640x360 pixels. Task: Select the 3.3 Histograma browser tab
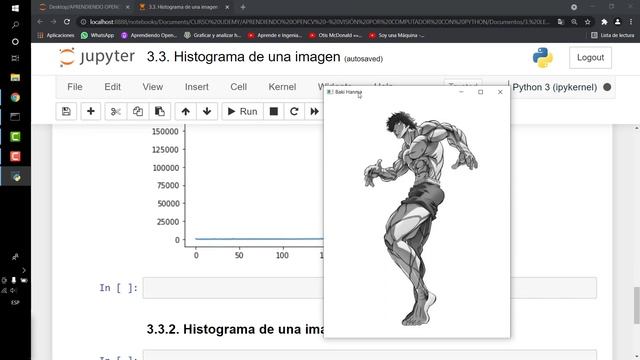(183, 7)
